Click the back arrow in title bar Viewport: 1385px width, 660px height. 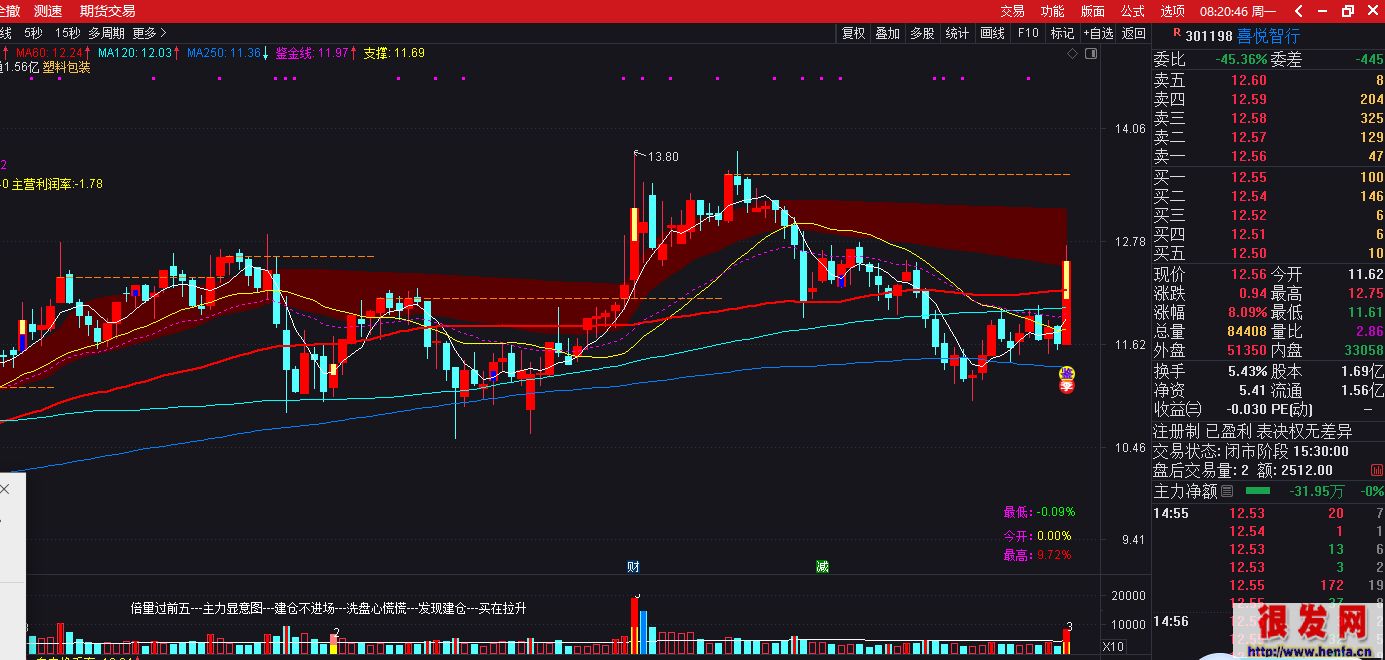pyautogui.click(x=1298, y=11)
